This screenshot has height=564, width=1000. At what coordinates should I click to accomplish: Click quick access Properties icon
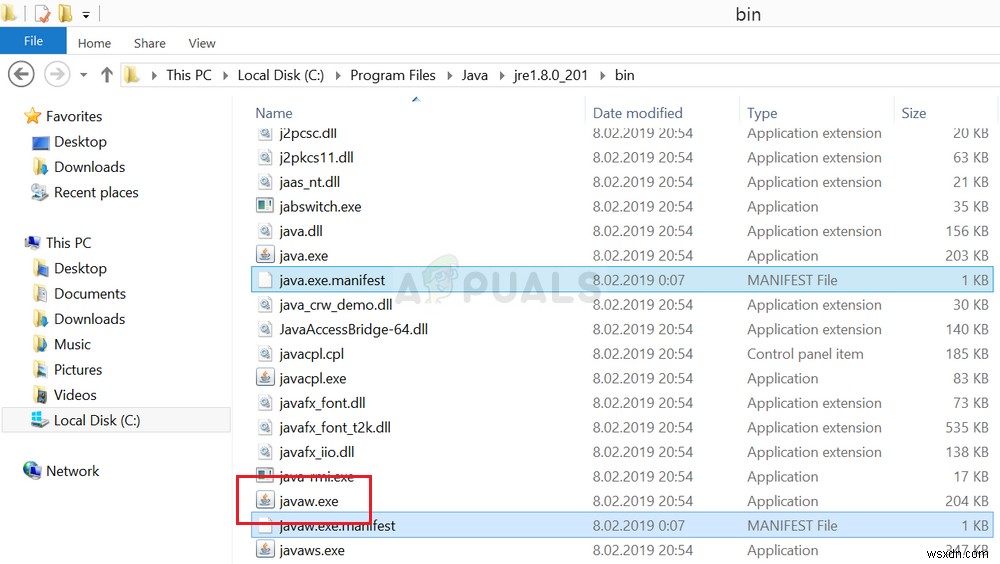pos(42,13)
